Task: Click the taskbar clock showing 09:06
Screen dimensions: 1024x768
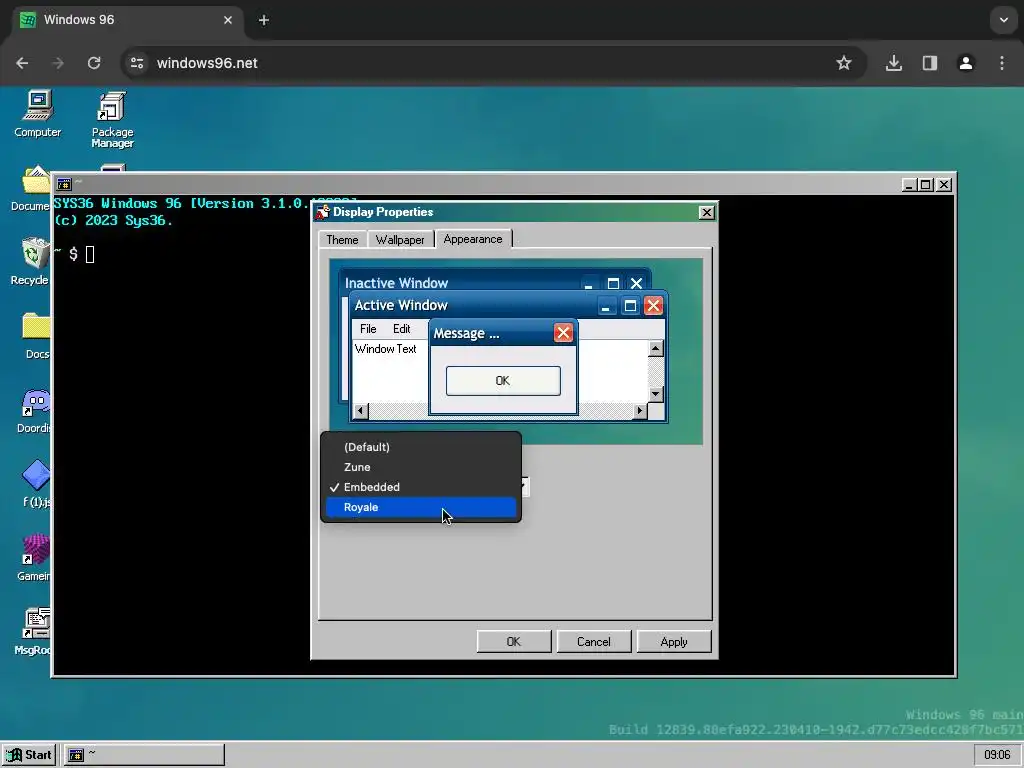Action: pyautogui.click(x=997, y=755)
